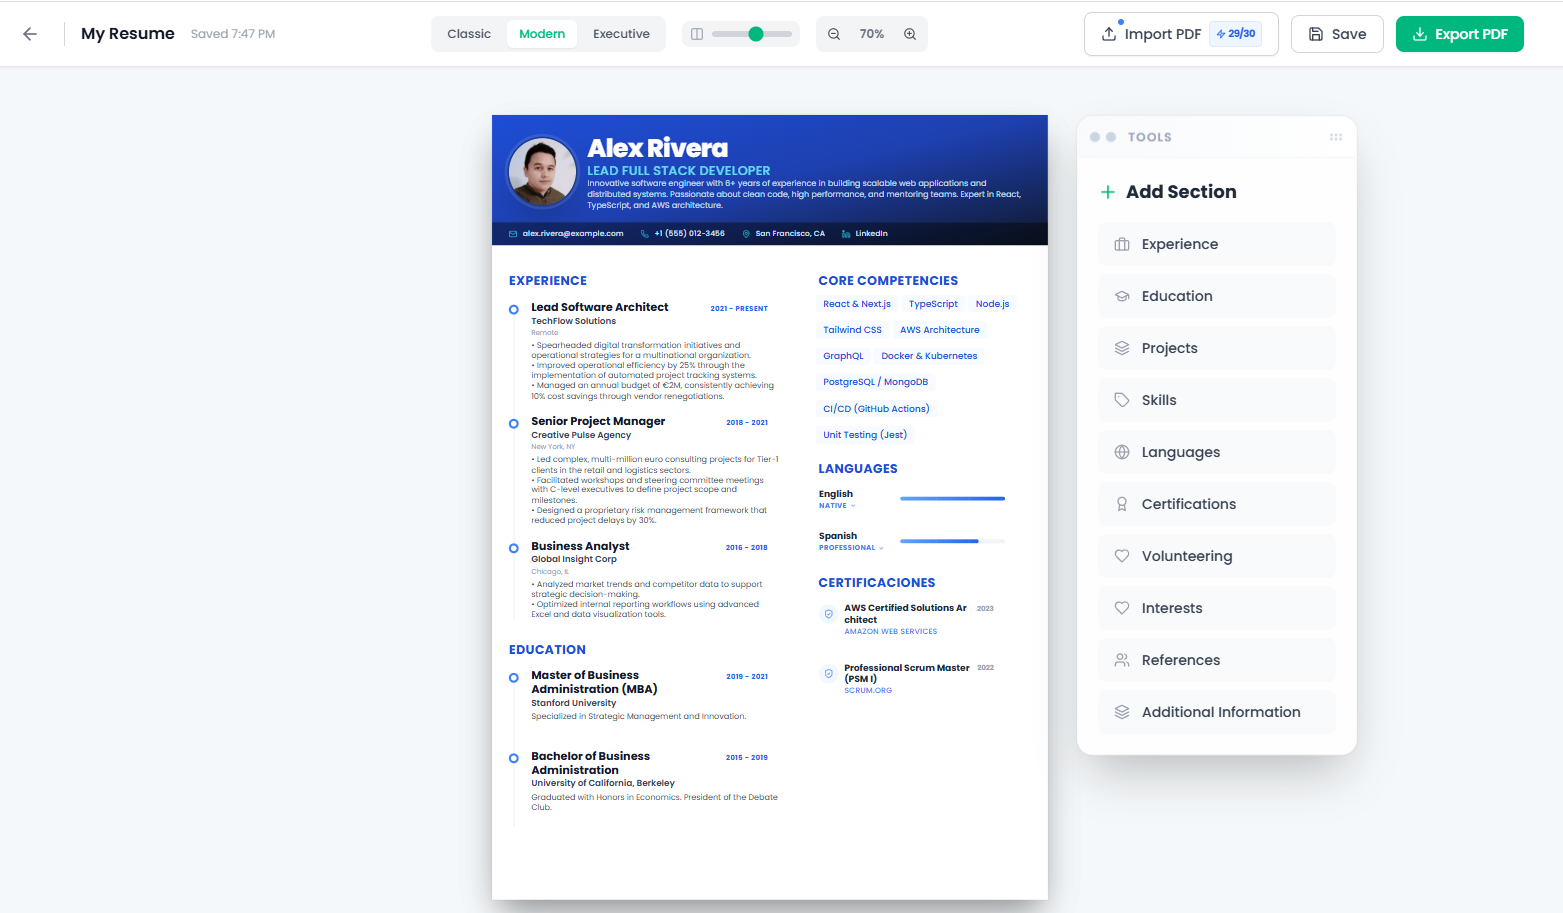The width and height of the screenshot is (1563, 913).
Task: Click the zoom out magnifier icon
Action: (x=834, y=33)
